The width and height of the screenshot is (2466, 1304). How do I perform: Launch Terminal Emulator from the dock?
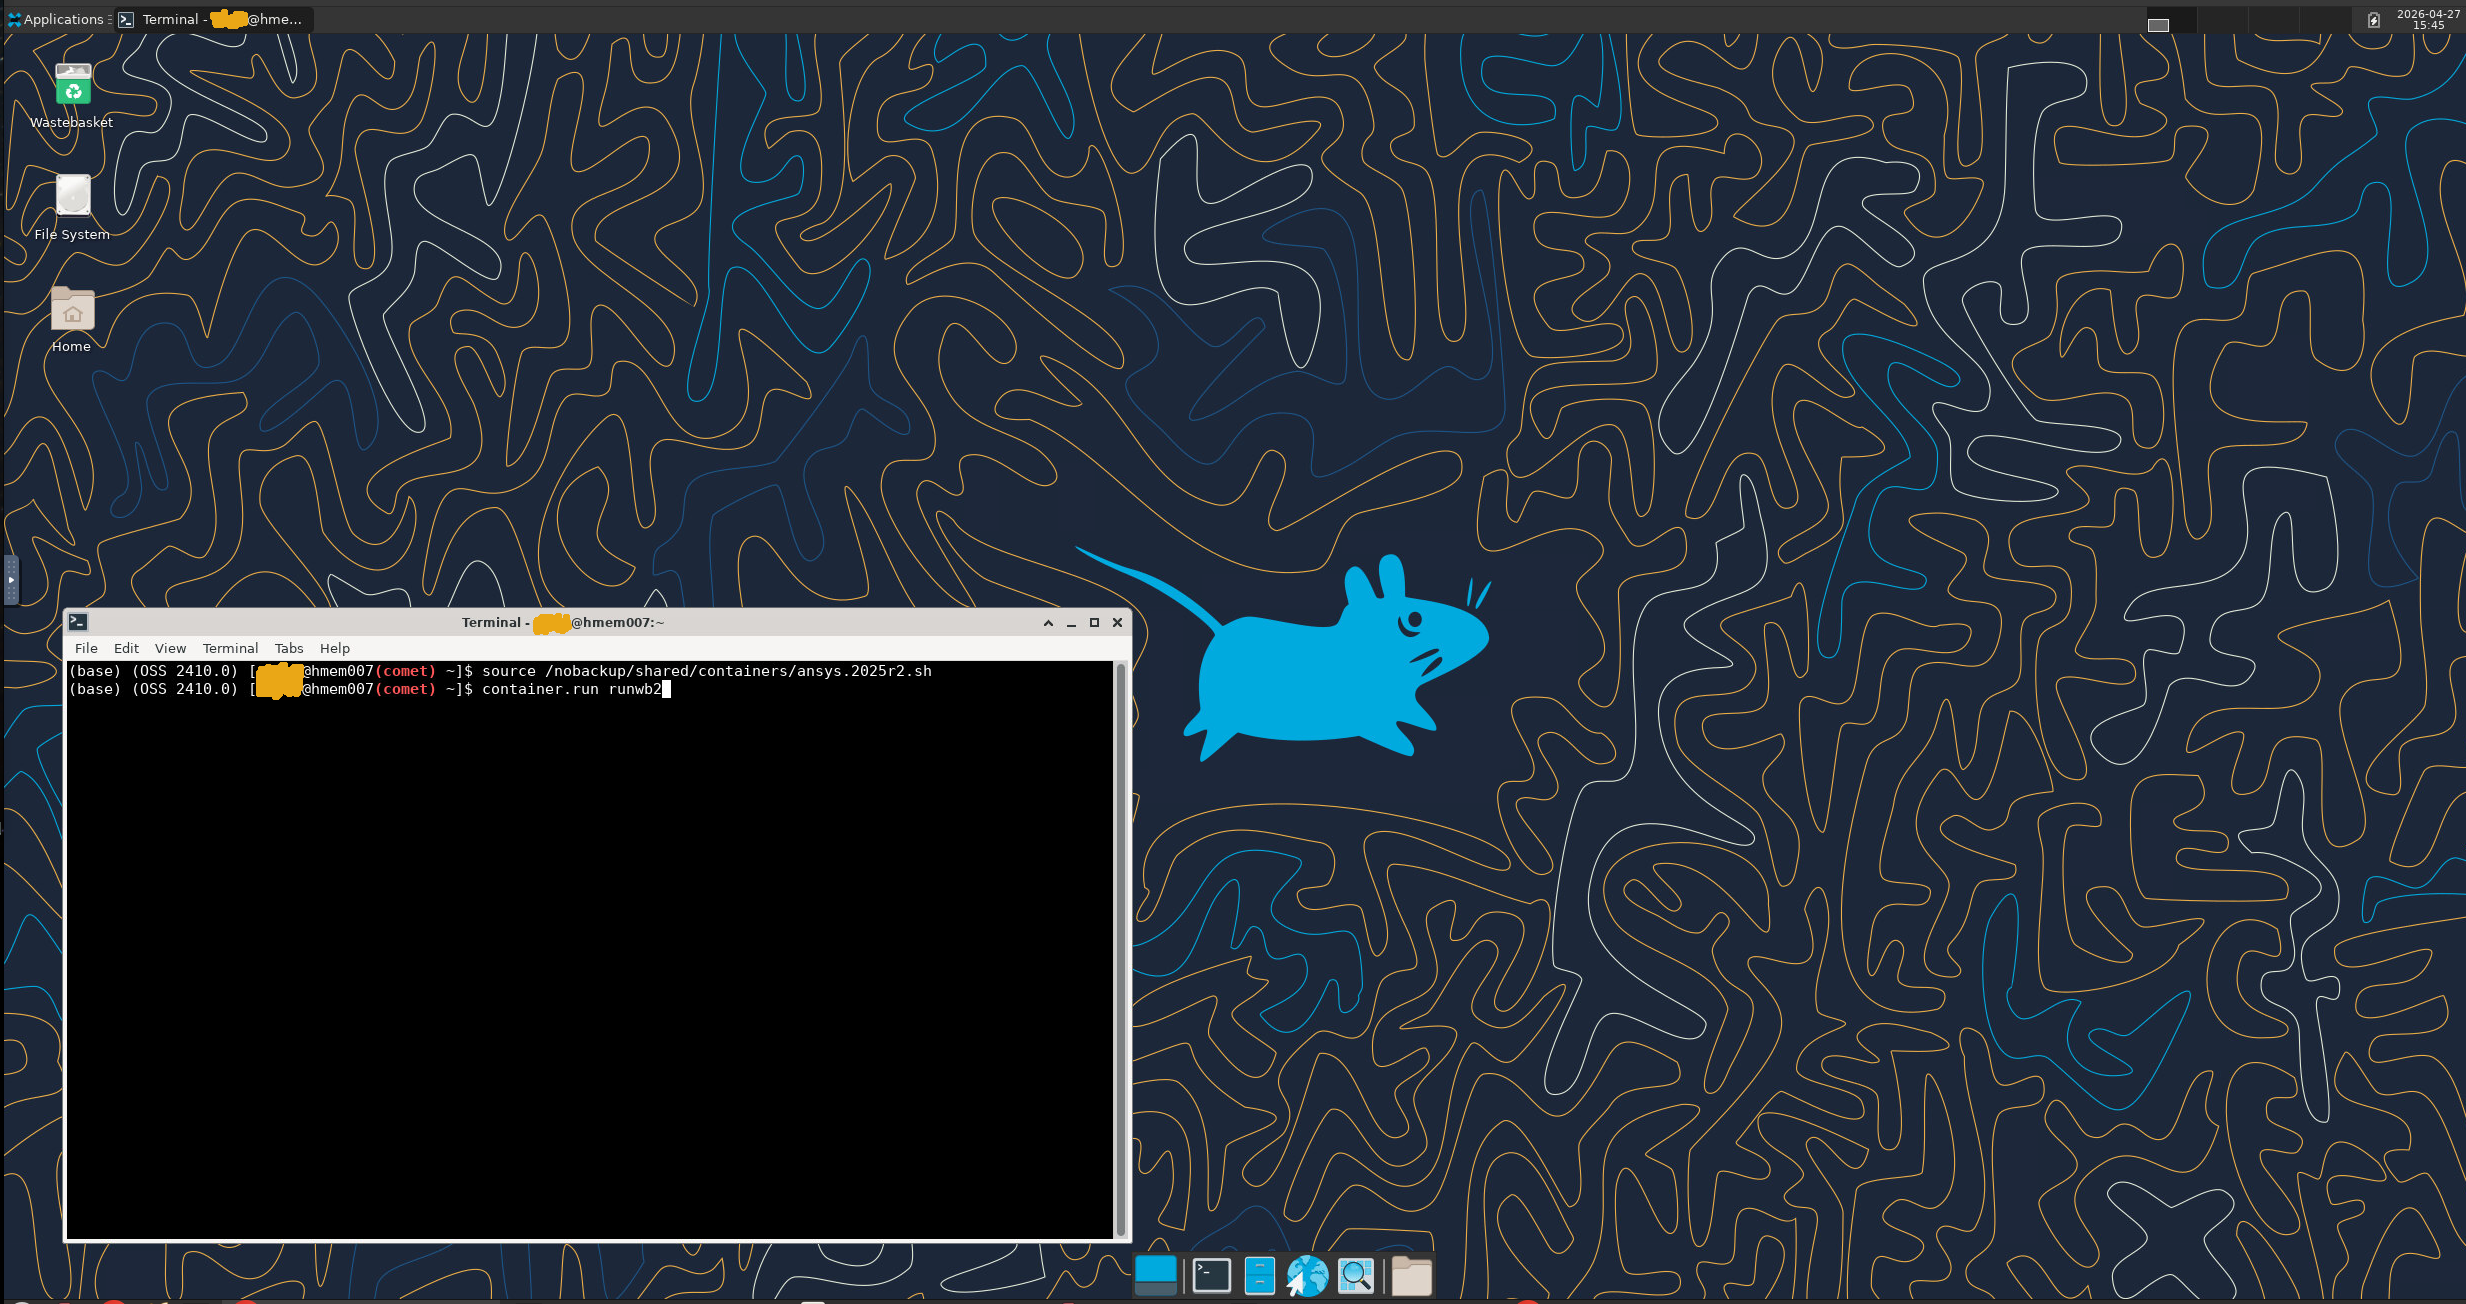pyautogui.click(x=1212, y=1275)
